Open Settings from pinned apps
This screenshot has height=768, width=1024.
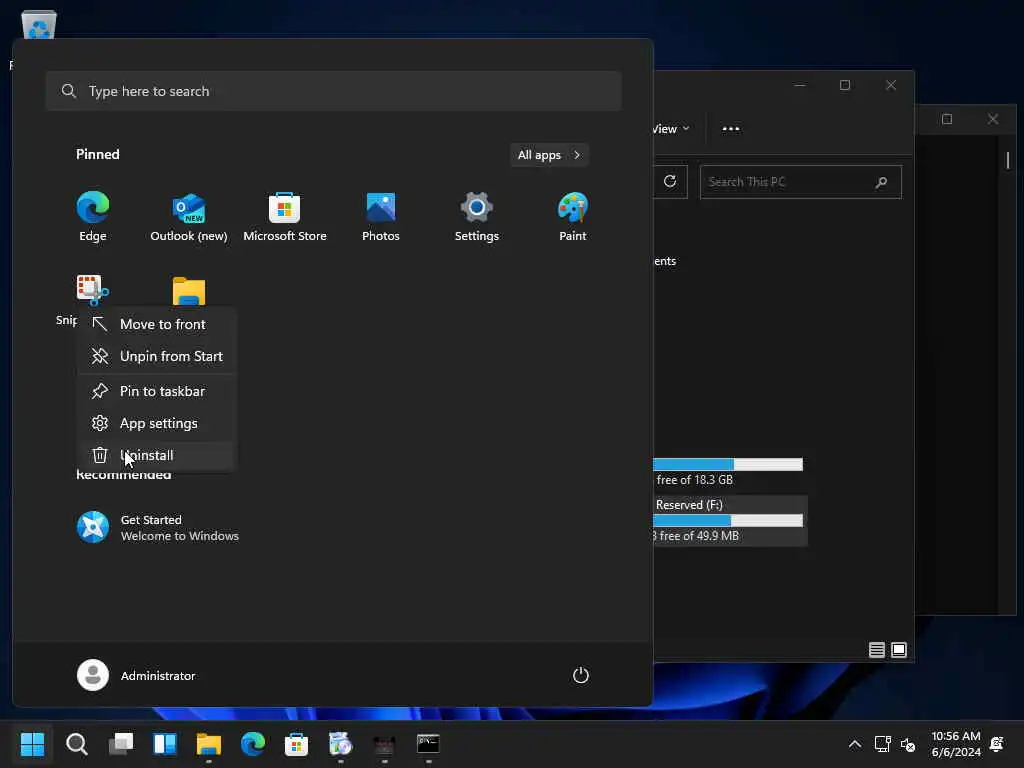(x=477, y=217)
